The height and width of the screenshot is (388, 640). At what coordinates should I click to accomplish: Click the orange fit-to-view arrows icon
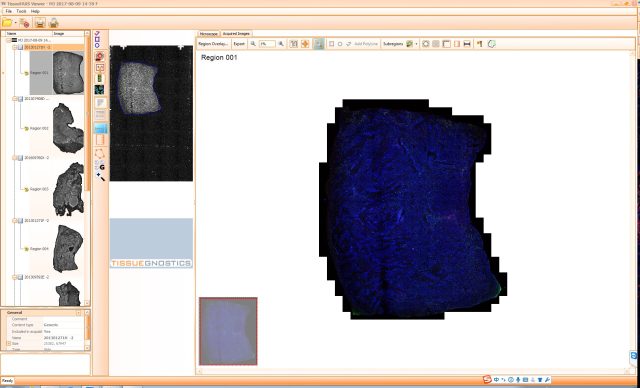(305, 44)
